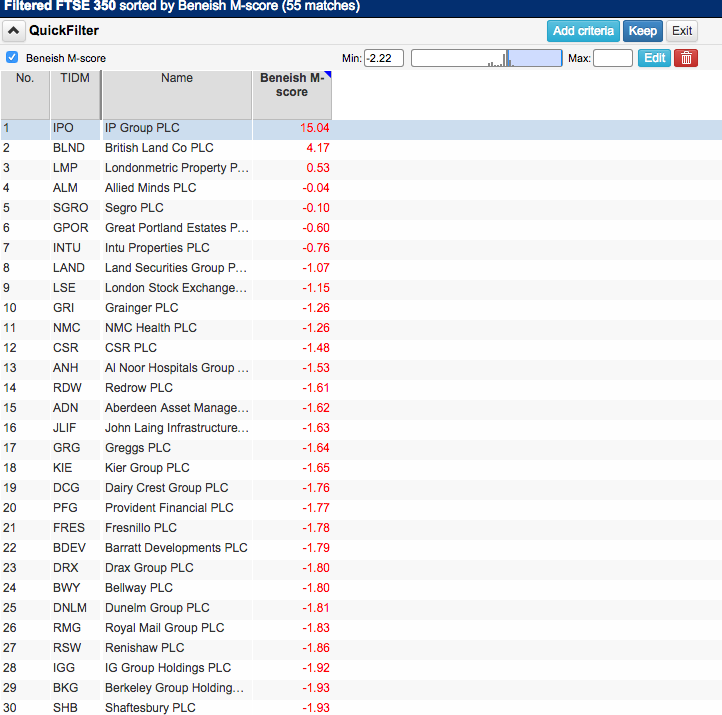
Task: Select Renishaw PLC
Action: click(x=144, y=648)
